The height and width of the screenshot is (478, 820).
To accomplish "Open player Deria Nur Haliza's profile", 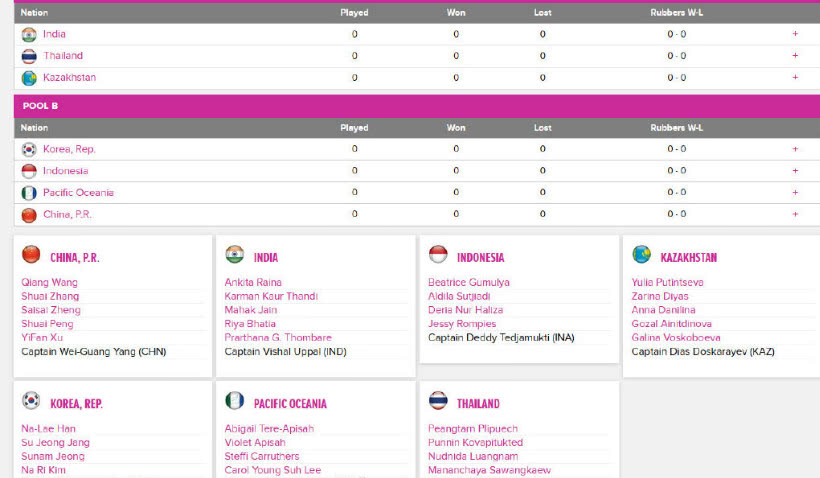I will point(465,310).
